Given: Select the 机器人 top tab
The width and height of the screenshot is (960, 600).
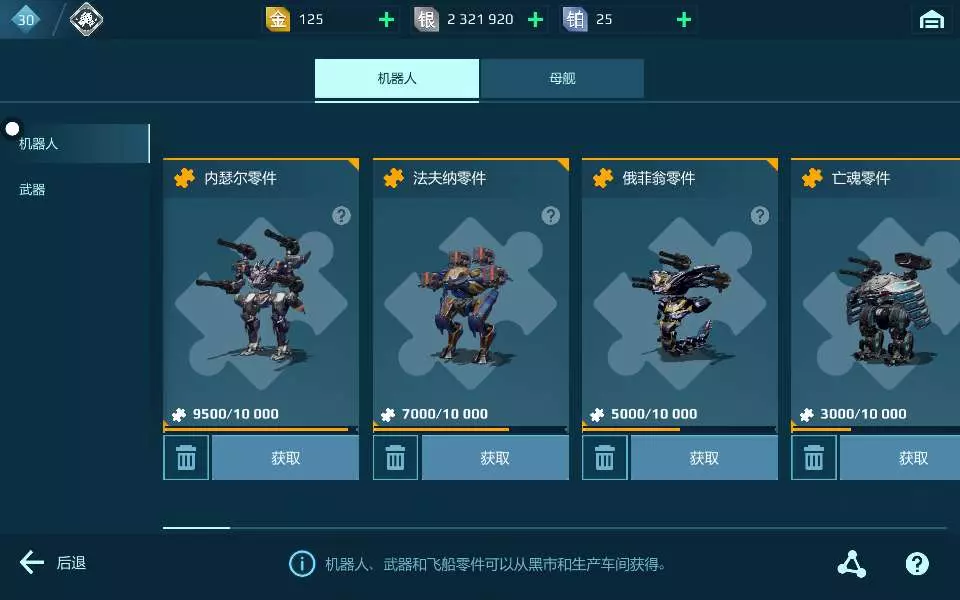Looking at the screenshot, I should tap(397, 78).
